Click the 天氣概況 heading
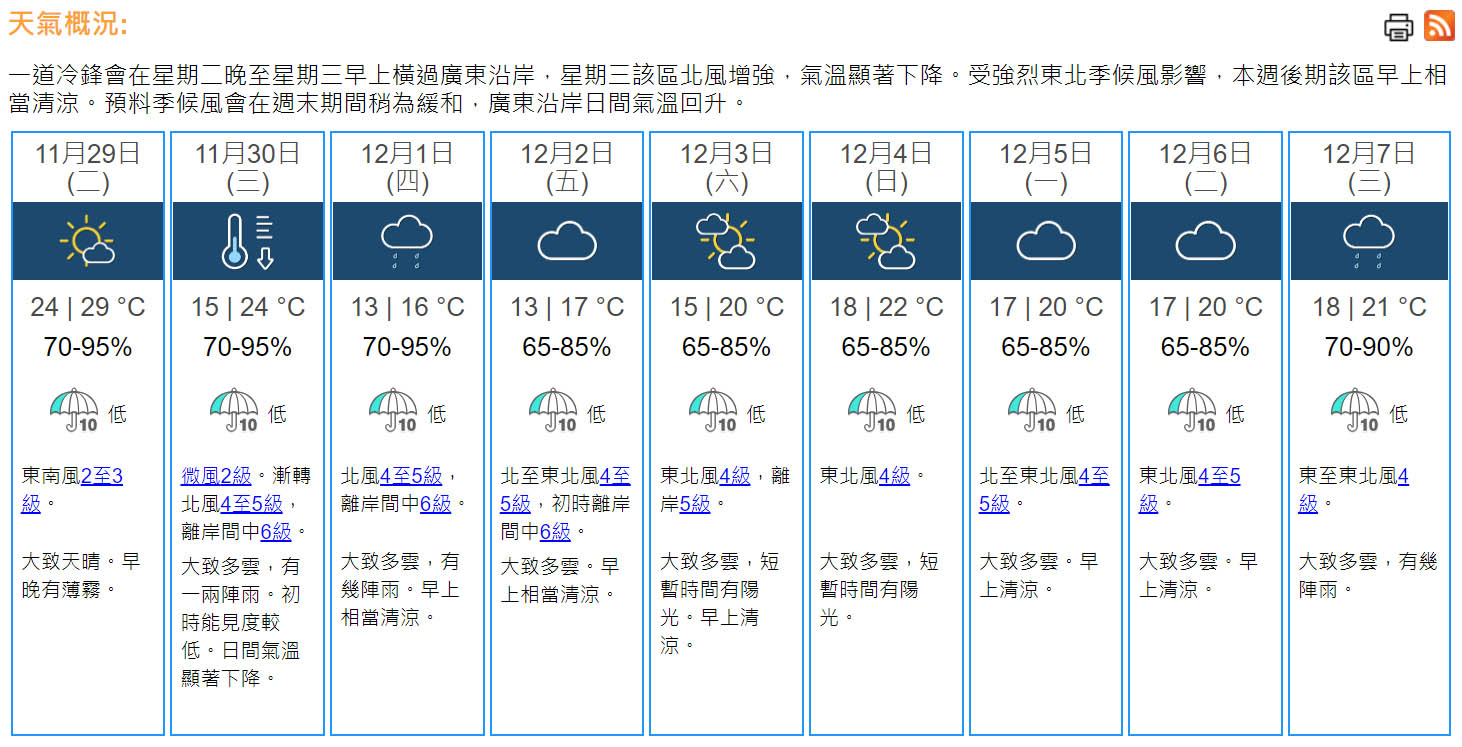Image resolution: width=1462 pixels, height=747 pixels. point(68,24)
